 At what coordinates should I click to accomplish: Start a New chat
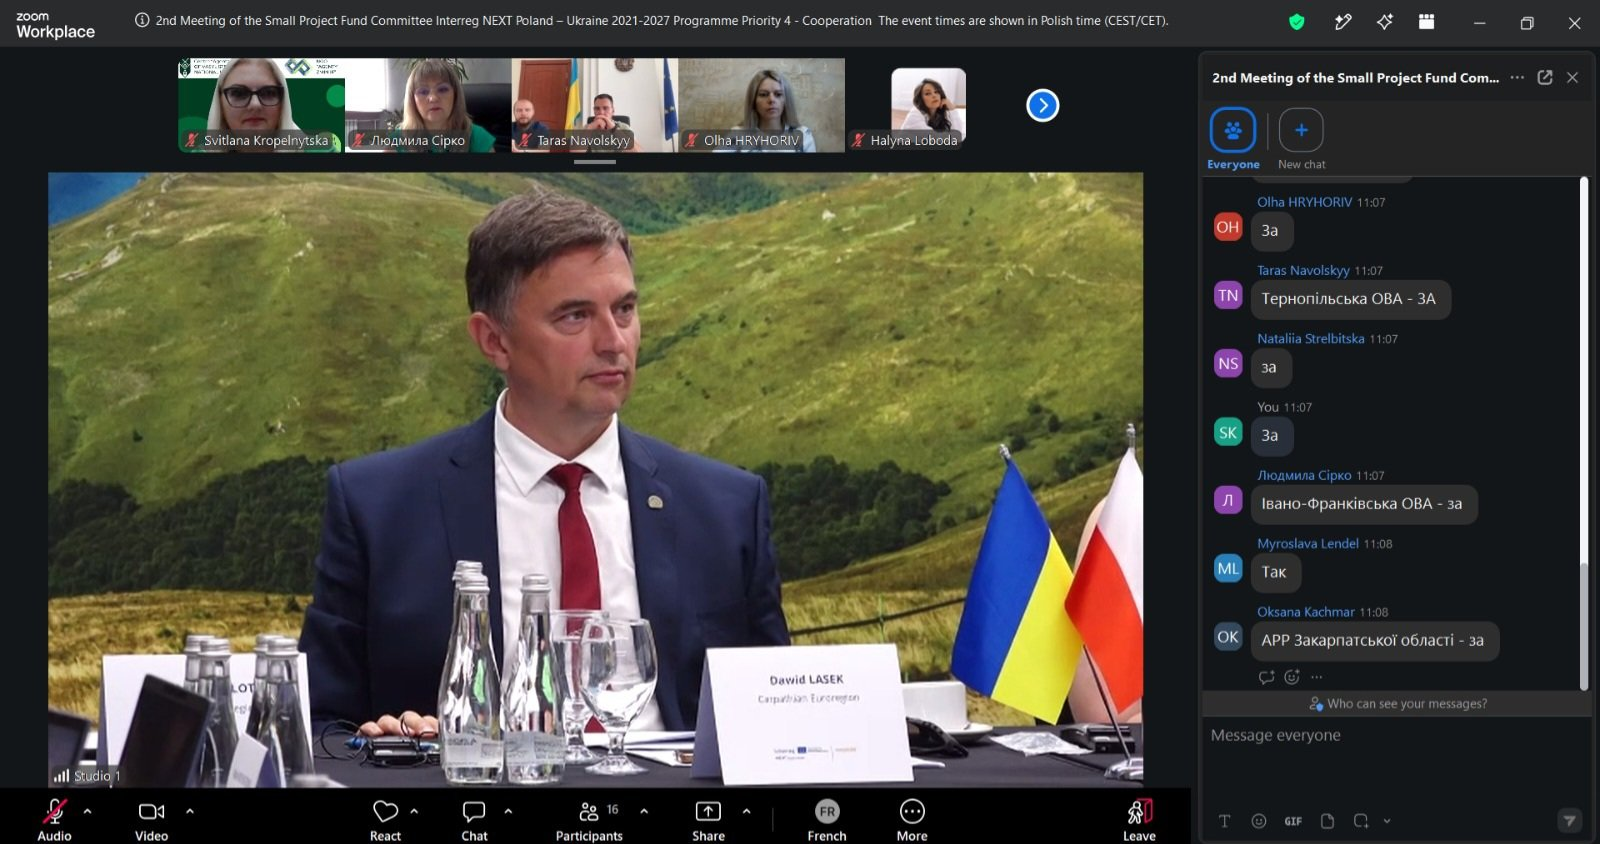[1301, 138]
